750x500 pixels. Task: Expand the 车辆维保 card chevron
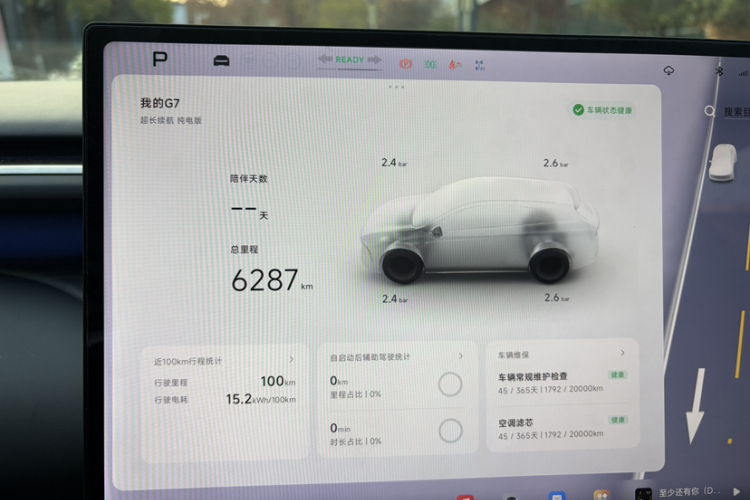coord(622,353)
